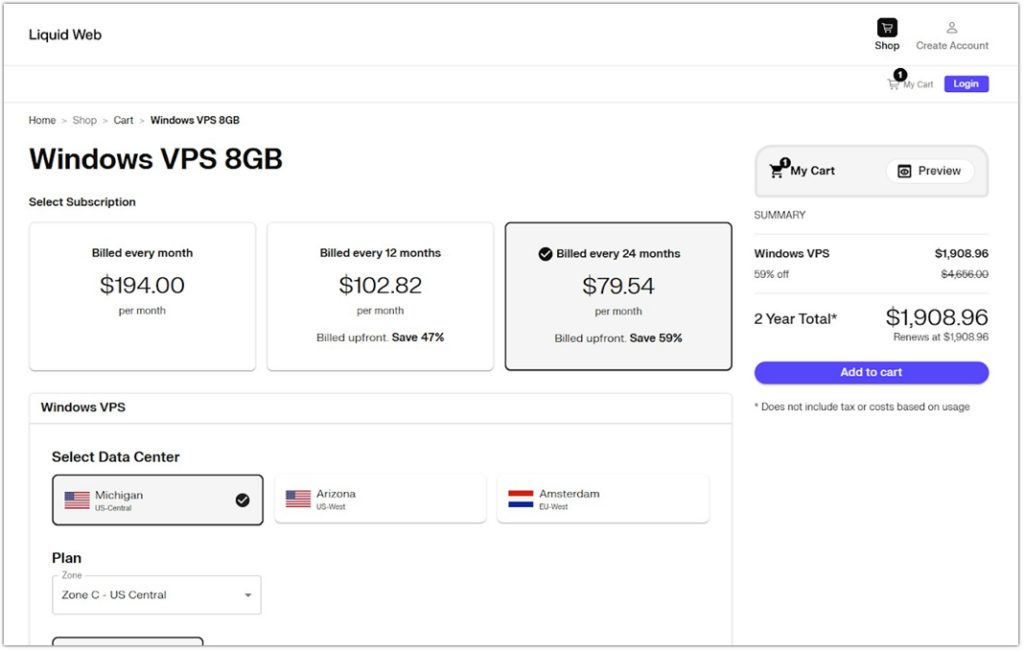Click the Liquid Web logo text

(65, 35)
